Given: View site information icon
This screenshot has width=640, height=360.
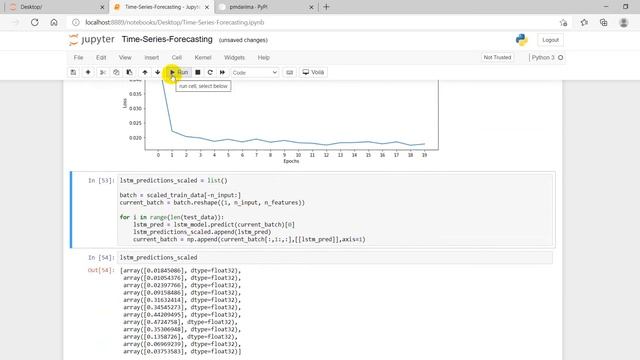Looking at the screenshot, I should click(76, 22).
